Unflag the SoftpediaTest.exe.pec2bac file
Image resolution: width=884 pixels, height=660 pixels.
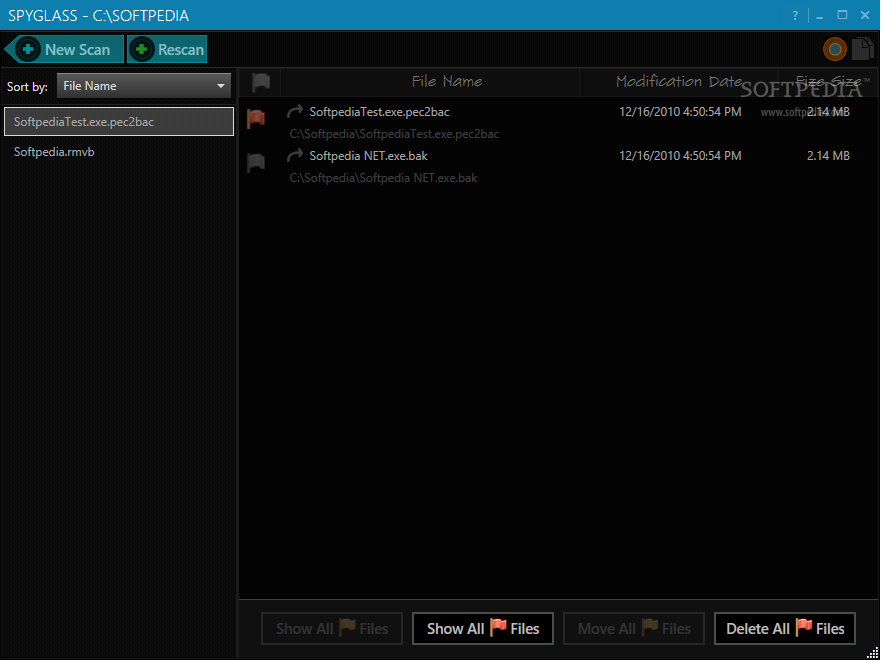[256, 118]
